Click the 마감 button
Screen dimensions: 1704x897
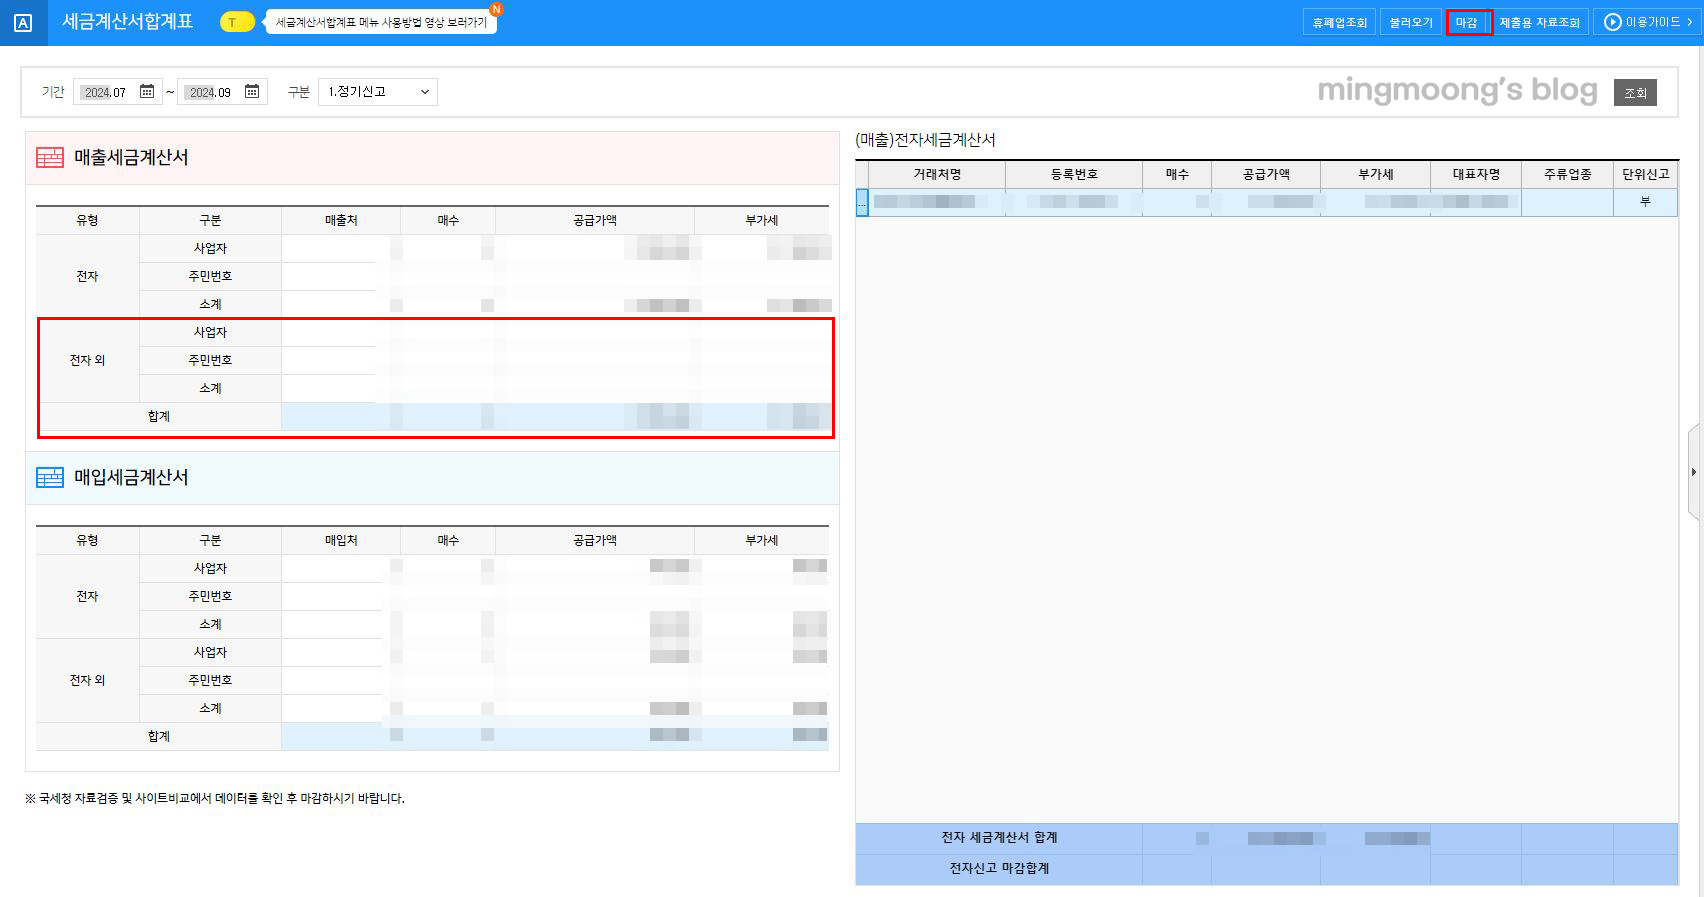pyautogui.click(x=1467, y=22)
